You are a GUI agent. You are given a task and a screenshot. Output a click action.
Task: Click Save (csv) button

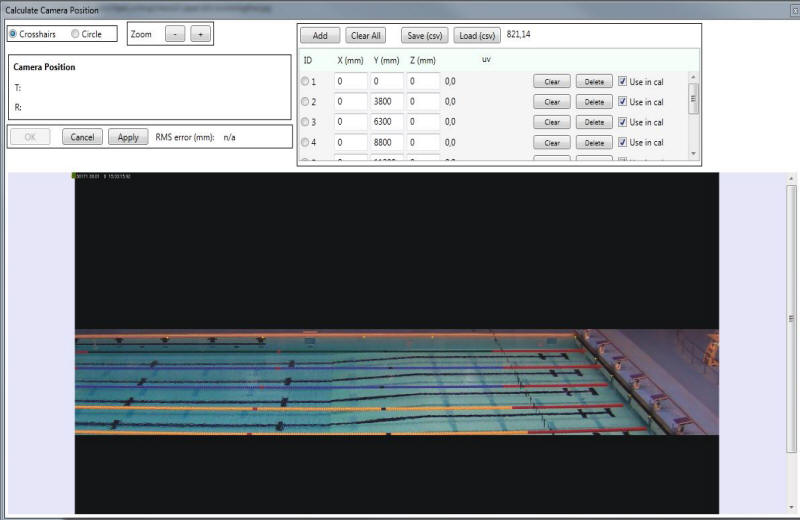tap(424, 35)
